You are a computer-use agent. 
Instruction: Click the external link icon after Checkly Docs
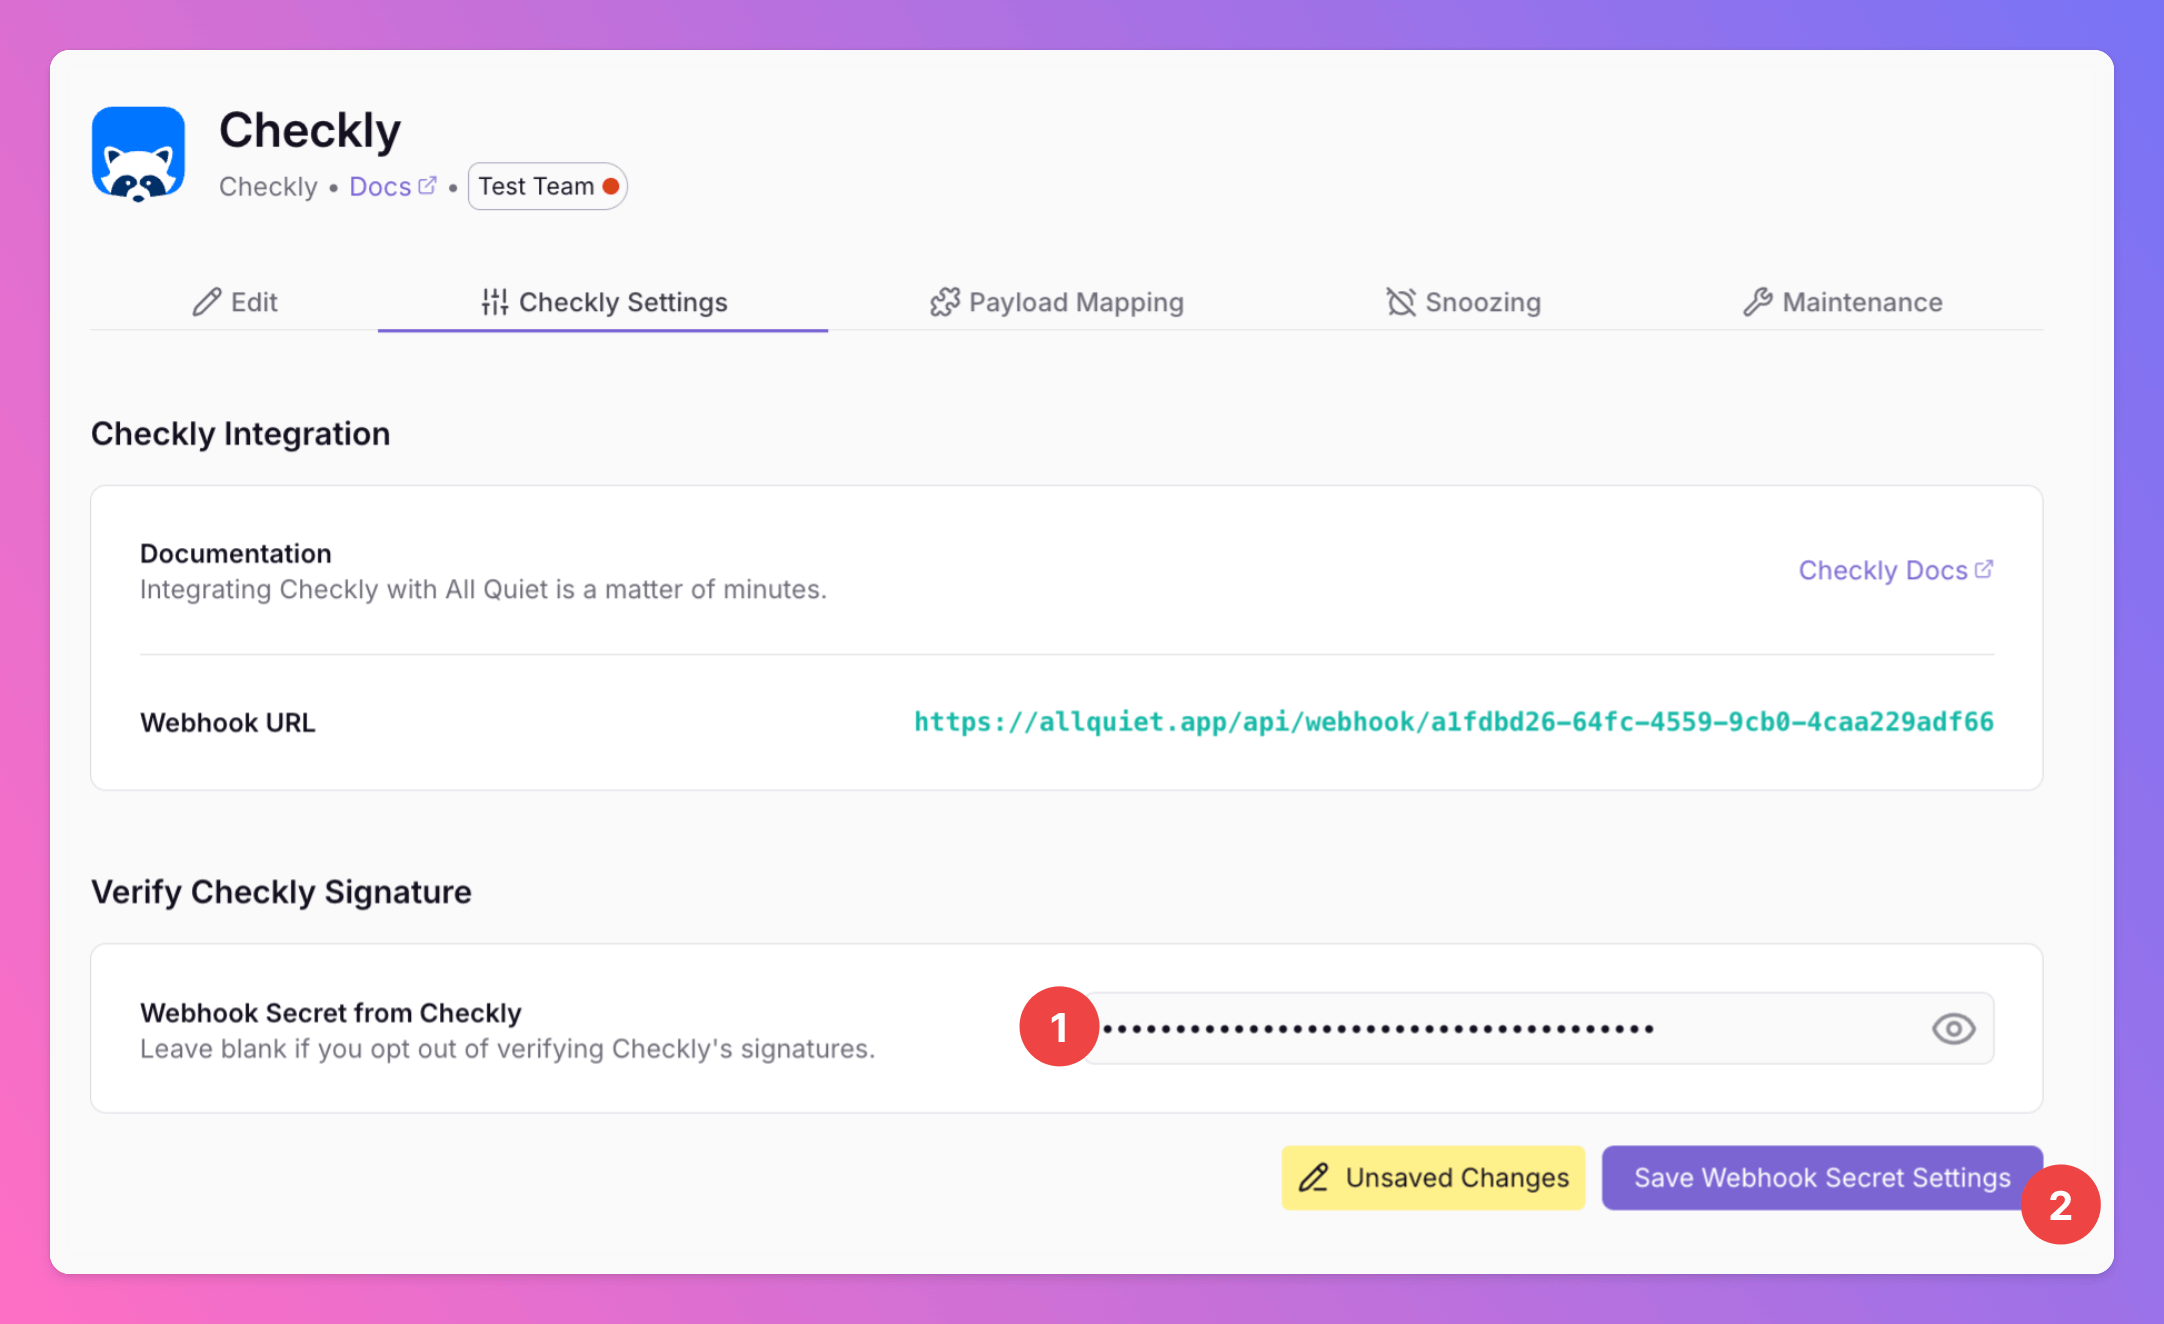pos(1984,569)
